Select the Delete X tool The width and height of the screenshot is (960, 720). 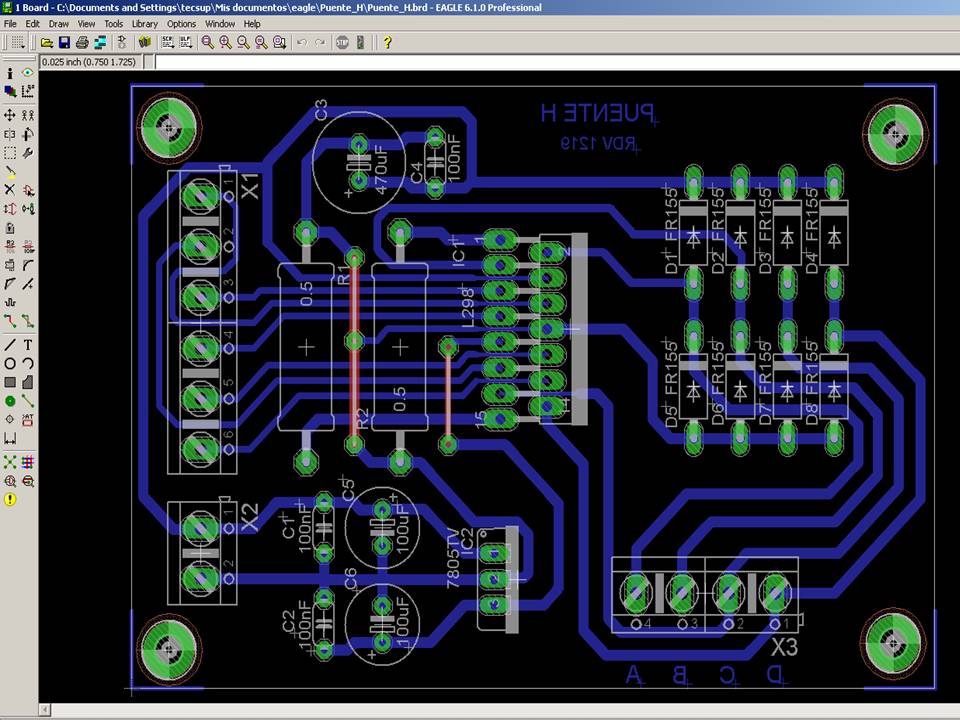(10, 190)
